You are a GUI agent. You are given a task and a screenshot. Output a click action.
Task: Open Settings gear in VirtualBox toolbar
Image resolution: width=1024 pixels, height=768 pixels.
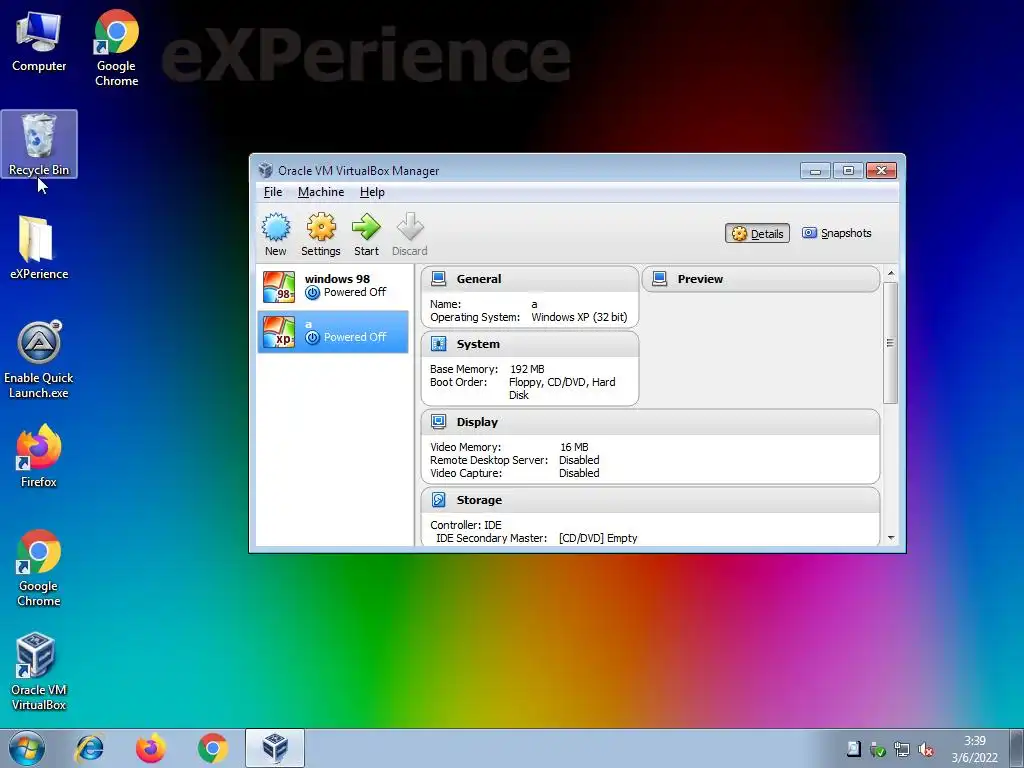(321, 234)
